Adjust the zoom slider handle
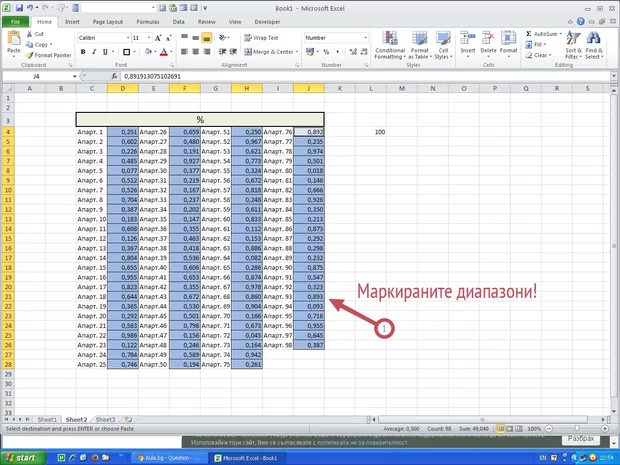The height and width of the screenshot is (465, 620). [x=577, y=429]
